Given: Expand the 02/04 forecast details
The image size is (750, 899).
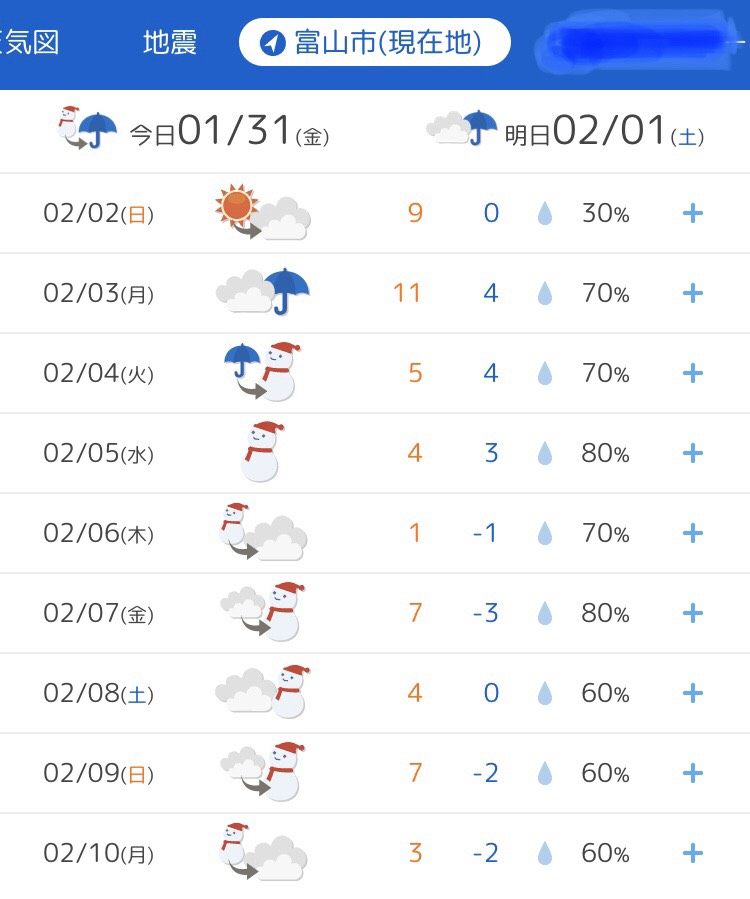Looking at the screenshot, I should pyautogui.click(x=693, y=373).
